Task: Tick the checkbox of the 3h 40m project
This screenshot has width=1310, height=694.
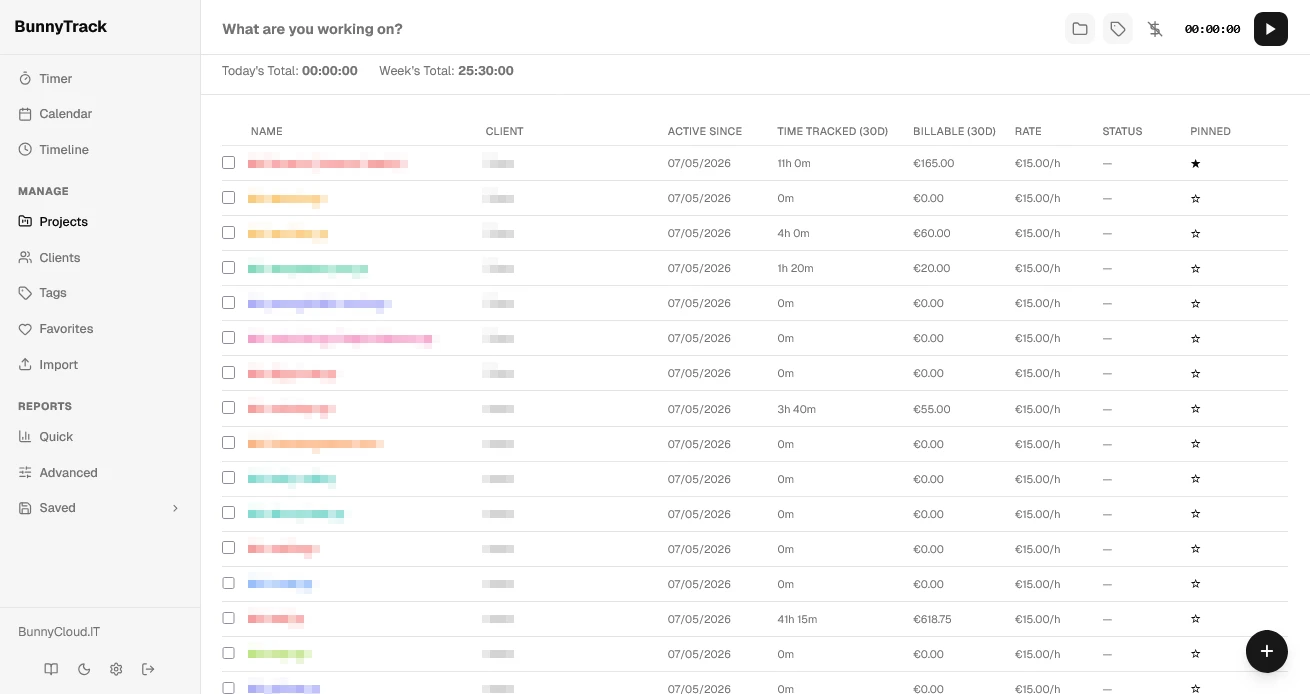Action: pyautogui.click(x=228, y=408)
